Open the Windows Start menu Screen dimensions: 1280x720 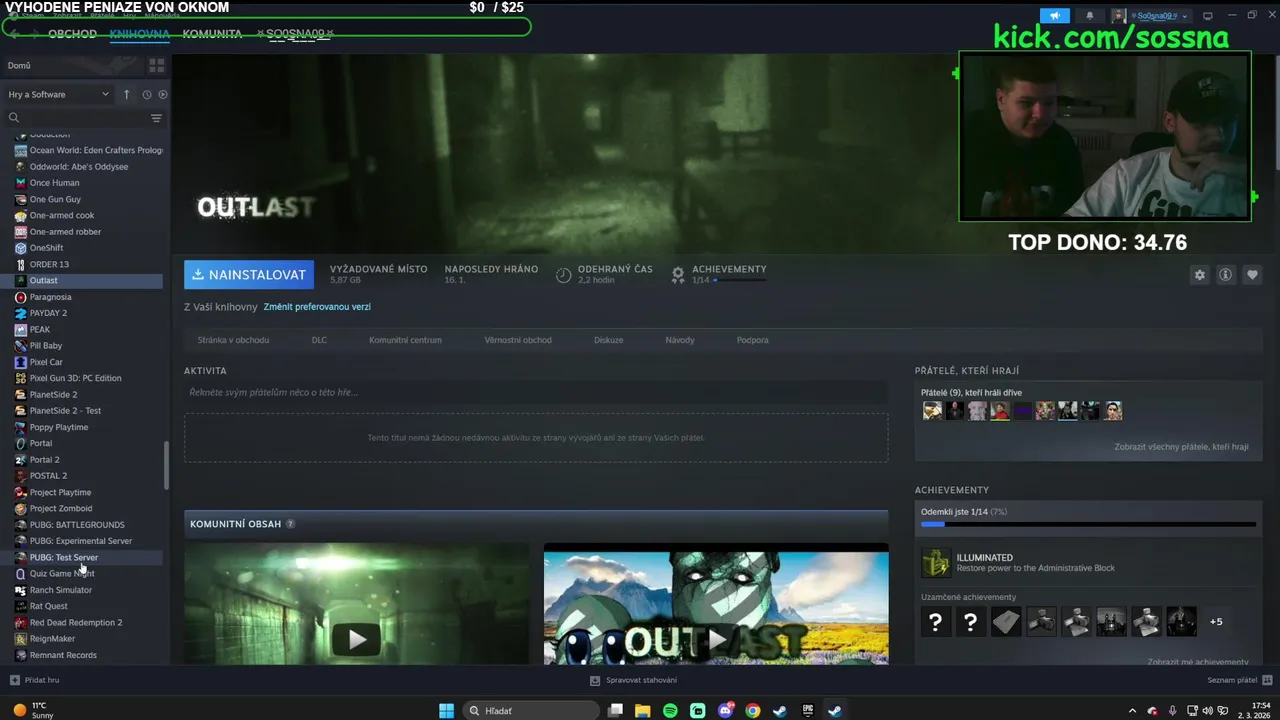pyautogui.click(x=446, y=711)
